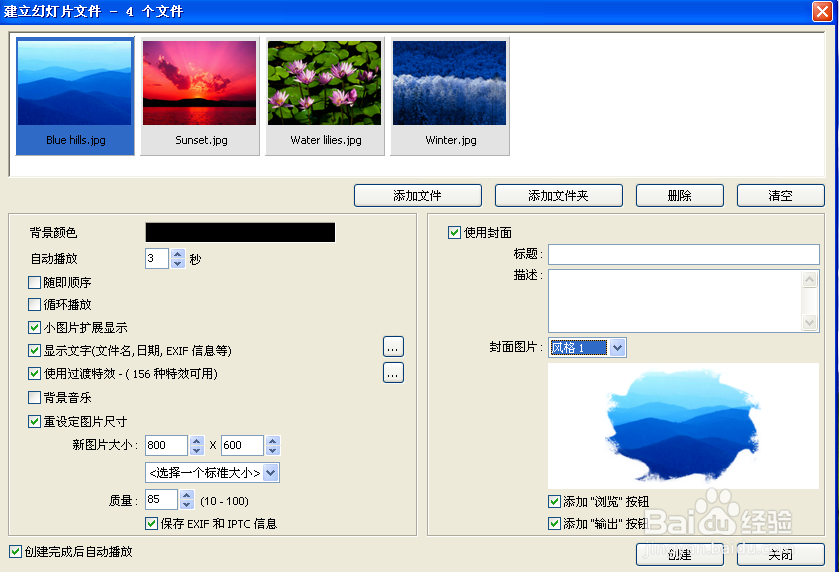The image size is (839, 572).
Task: Close the 建立幻灯片文件 dialog window
Action: pyautogui.click(x=822, y=11)
